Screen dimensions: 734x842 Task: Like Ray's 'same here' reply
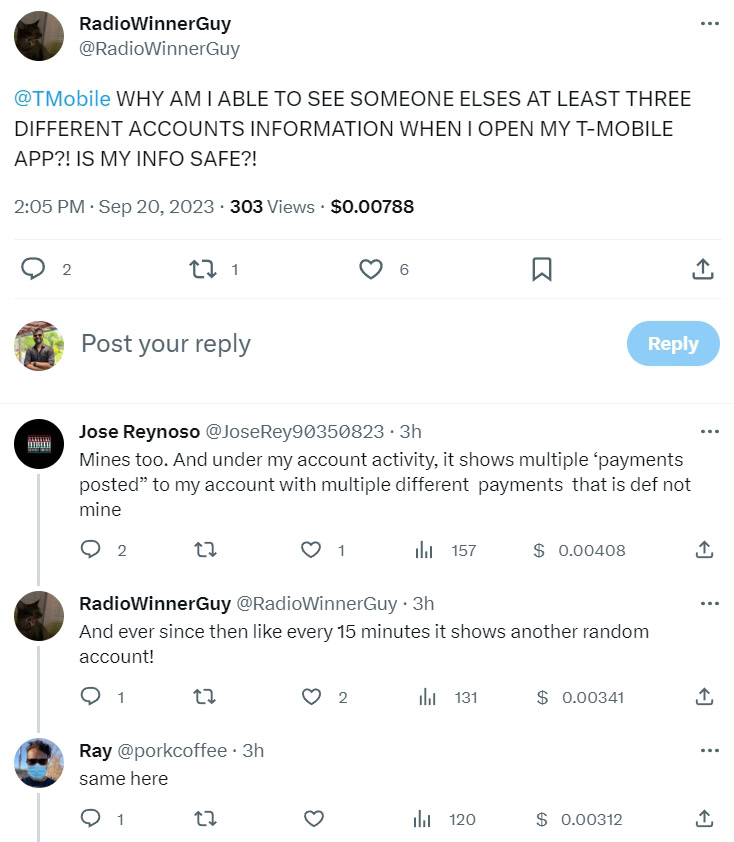(313, 819)
